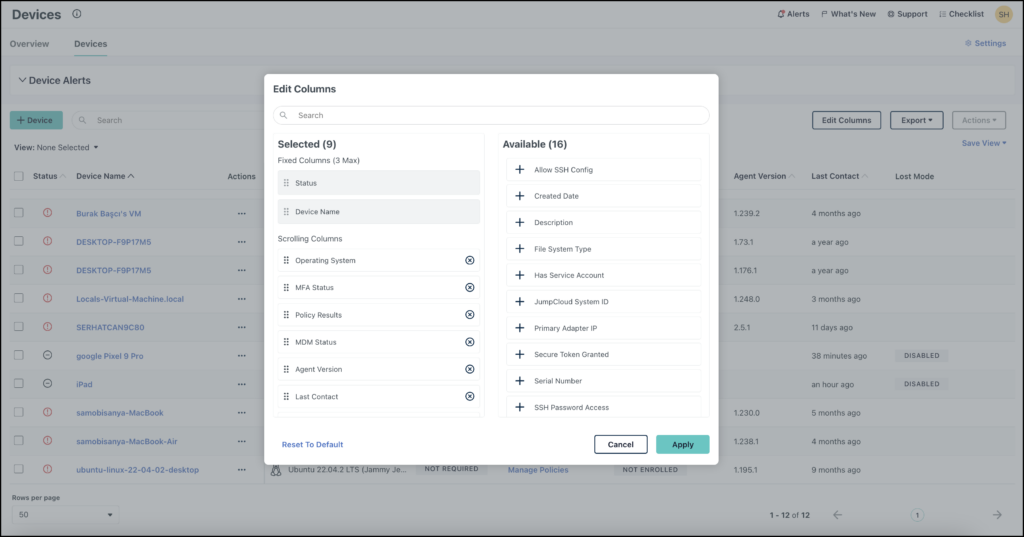Click Reset To Default link
The image size is (1024, 537).
click(x=312, y=444)
